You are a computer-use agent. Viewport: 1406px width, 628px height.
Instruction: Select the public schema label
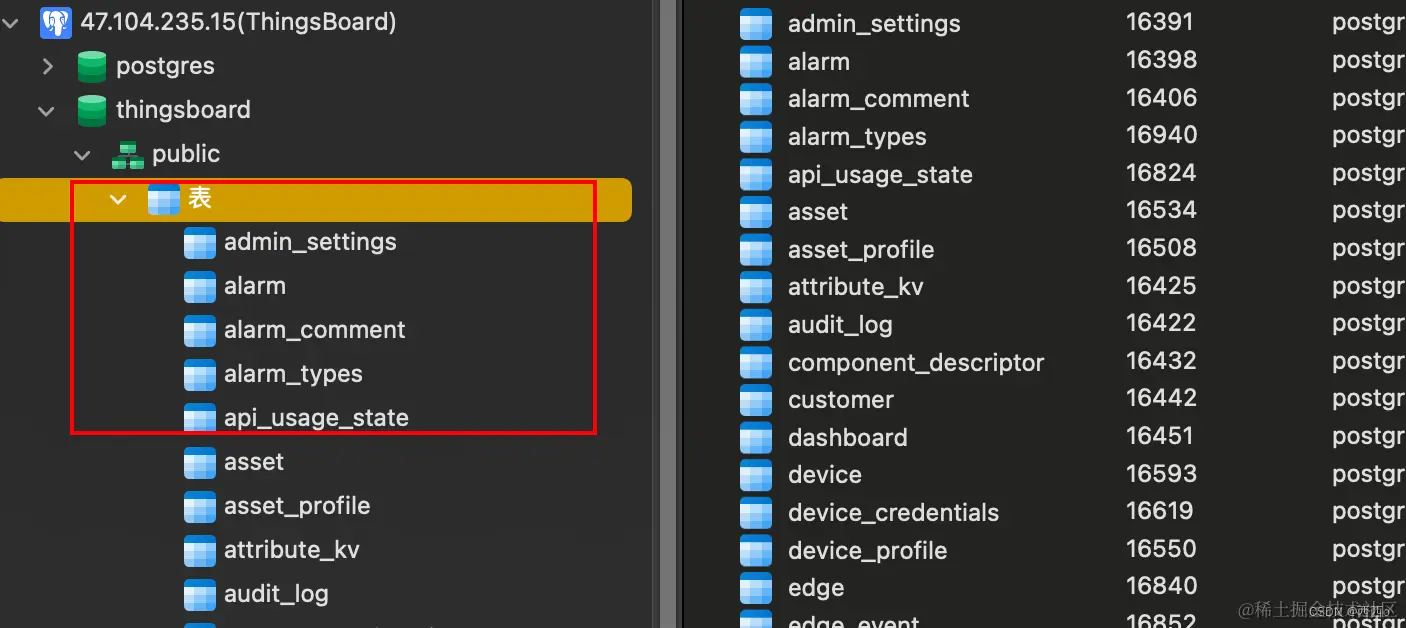(x=186, y=154)
